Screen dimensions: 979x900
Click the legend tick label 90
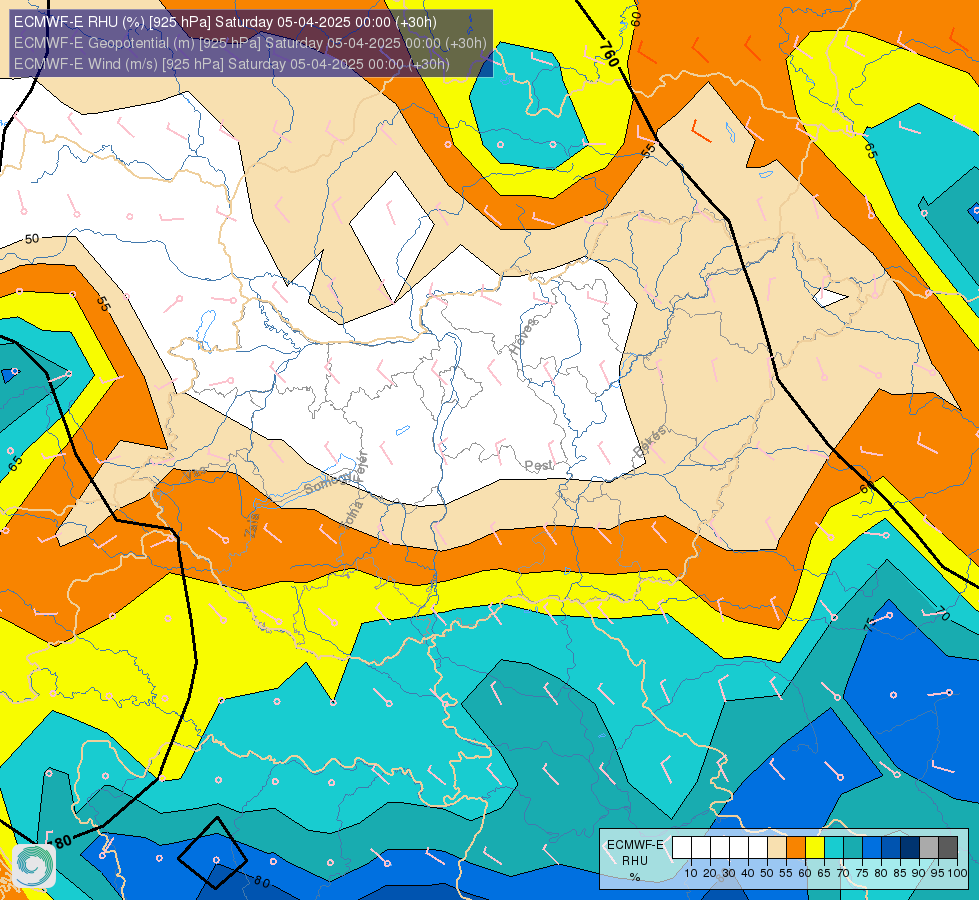point(918,873)
